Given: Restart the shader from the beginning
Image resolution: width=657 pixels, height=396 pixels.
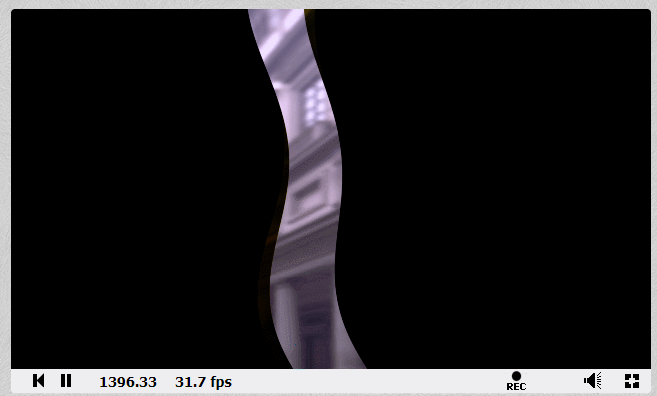Looking at the screenshot, I should (38, 380).
